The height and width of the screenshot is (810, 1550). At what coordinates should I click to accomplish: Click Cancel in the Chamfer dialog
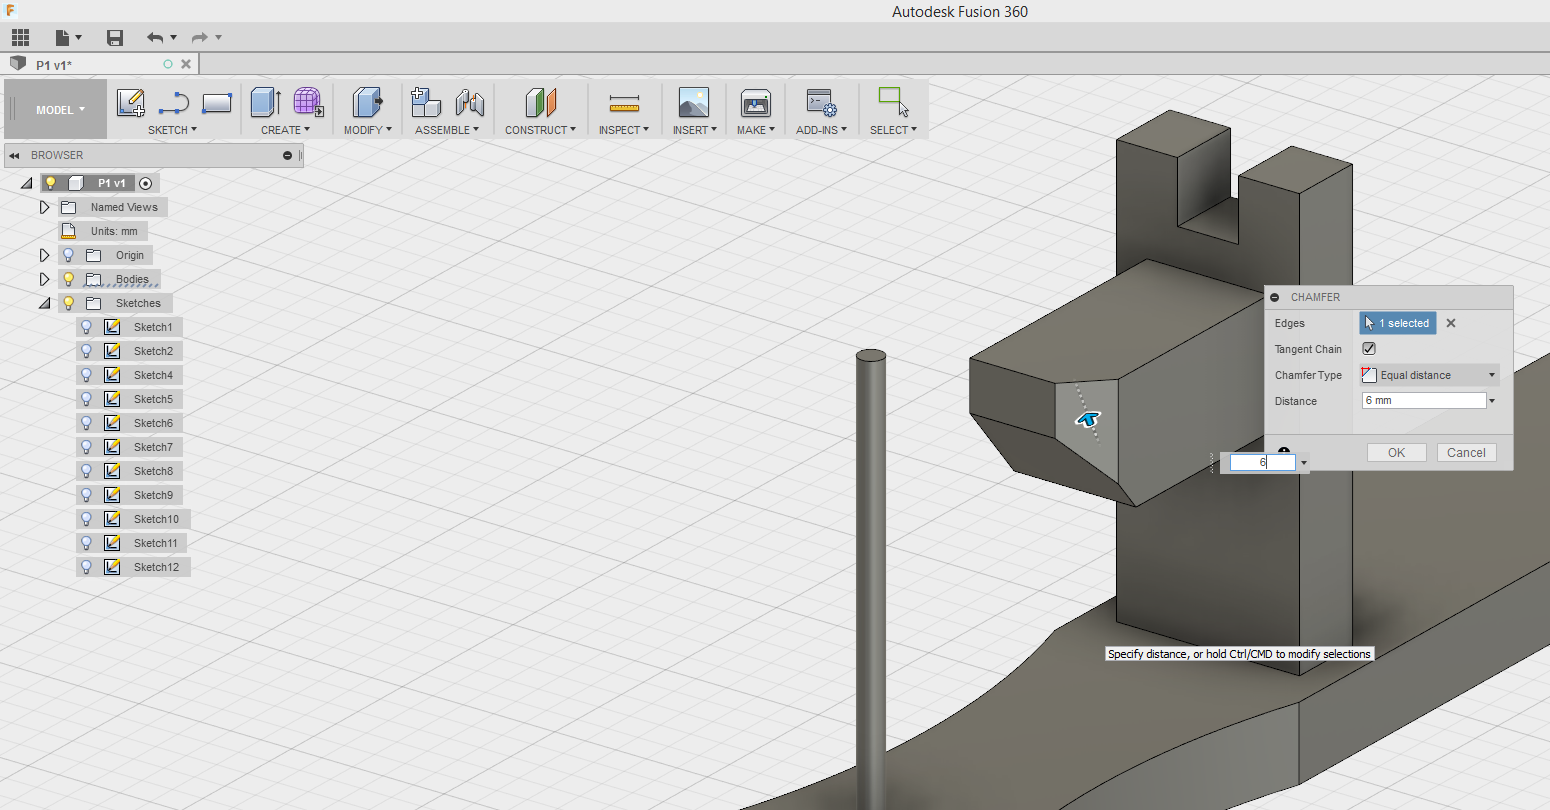click(x=1466, y=453)
